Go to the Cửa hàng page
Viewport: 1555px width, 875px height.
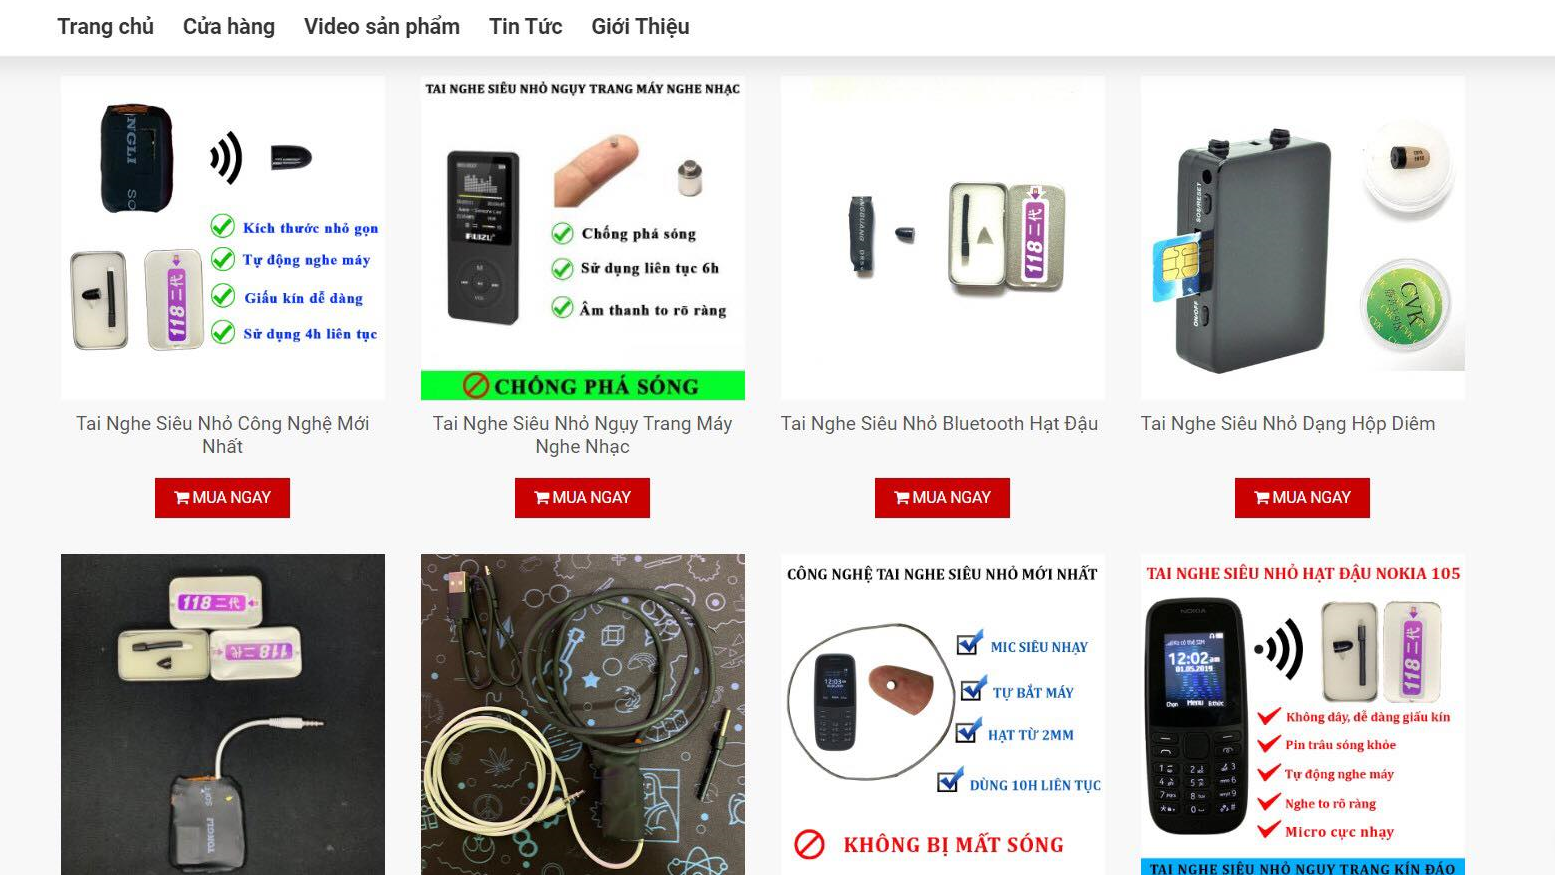click(x=229, y=26)
